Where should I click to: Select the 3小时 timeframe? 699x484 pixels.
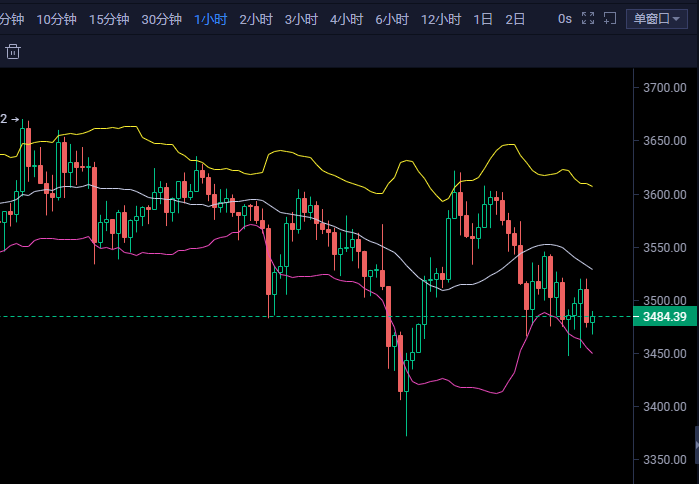[301, 19]
